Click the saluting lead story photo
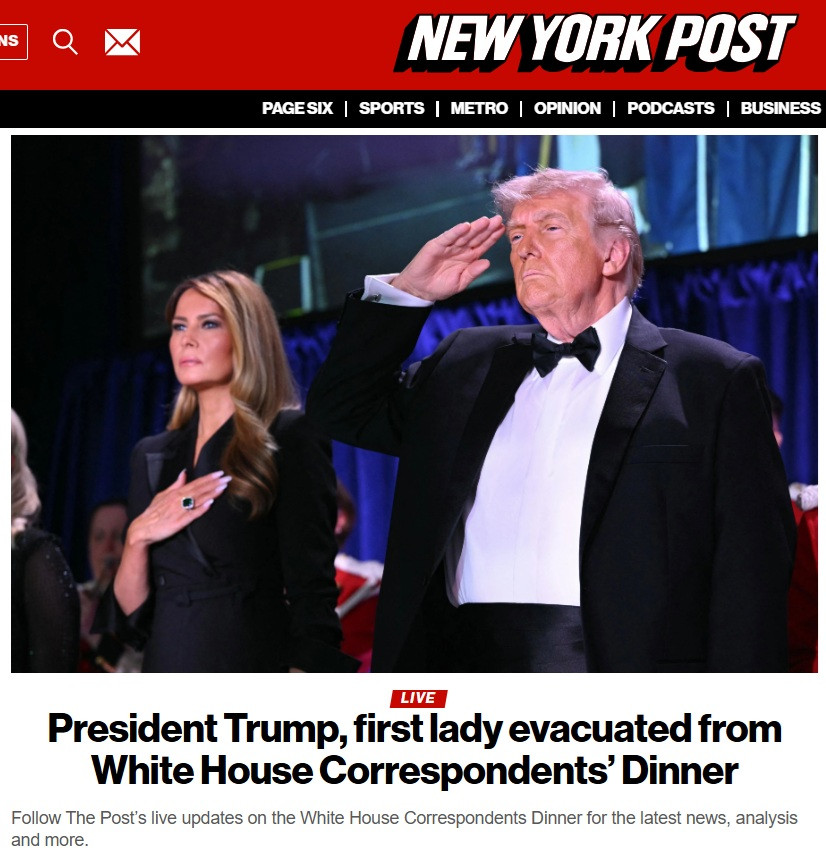This screenshot has height=860, width=826. [414, 404]
